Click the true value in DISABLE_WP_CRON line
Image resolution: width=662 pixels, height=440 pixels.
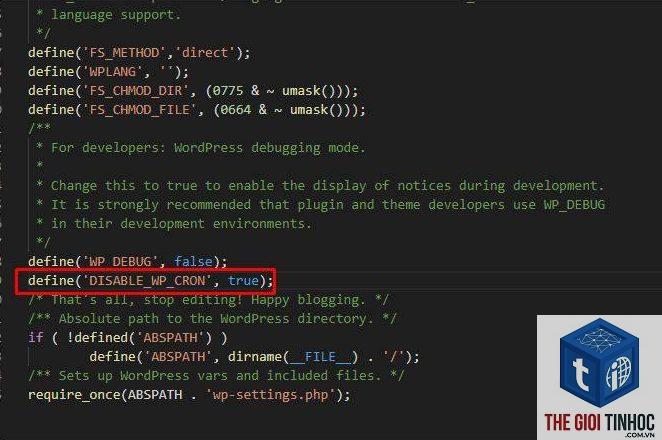click(x=243, y=281)
